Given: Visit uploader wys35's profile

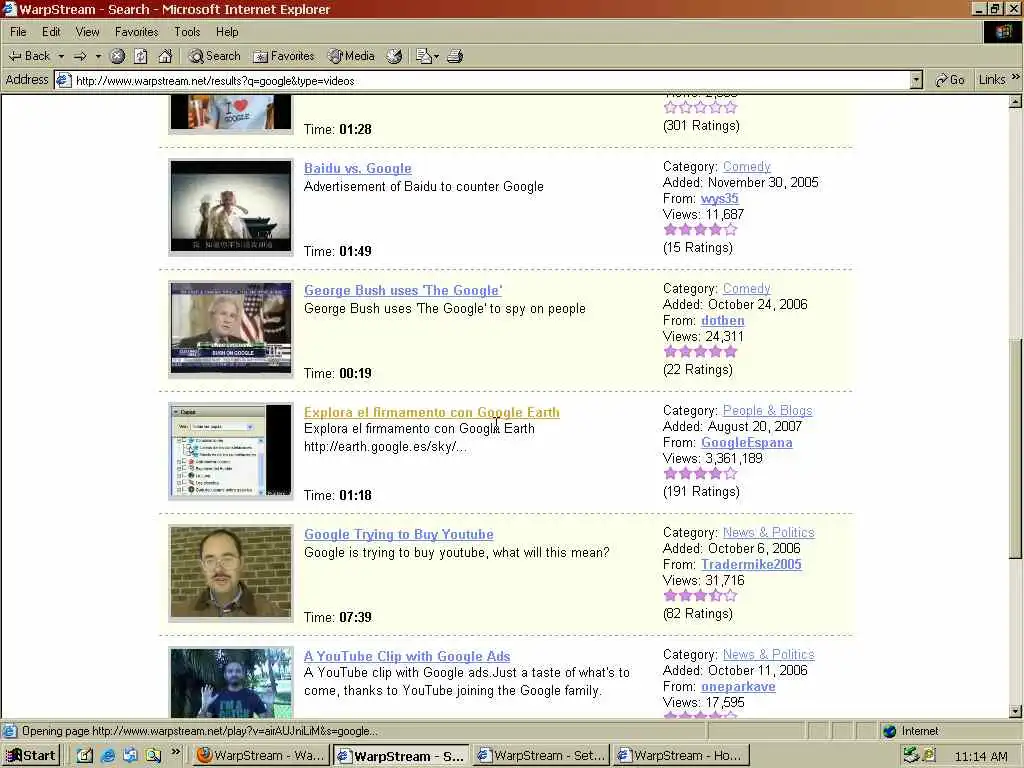Looking at the screenshot, I should click(719, 199).
